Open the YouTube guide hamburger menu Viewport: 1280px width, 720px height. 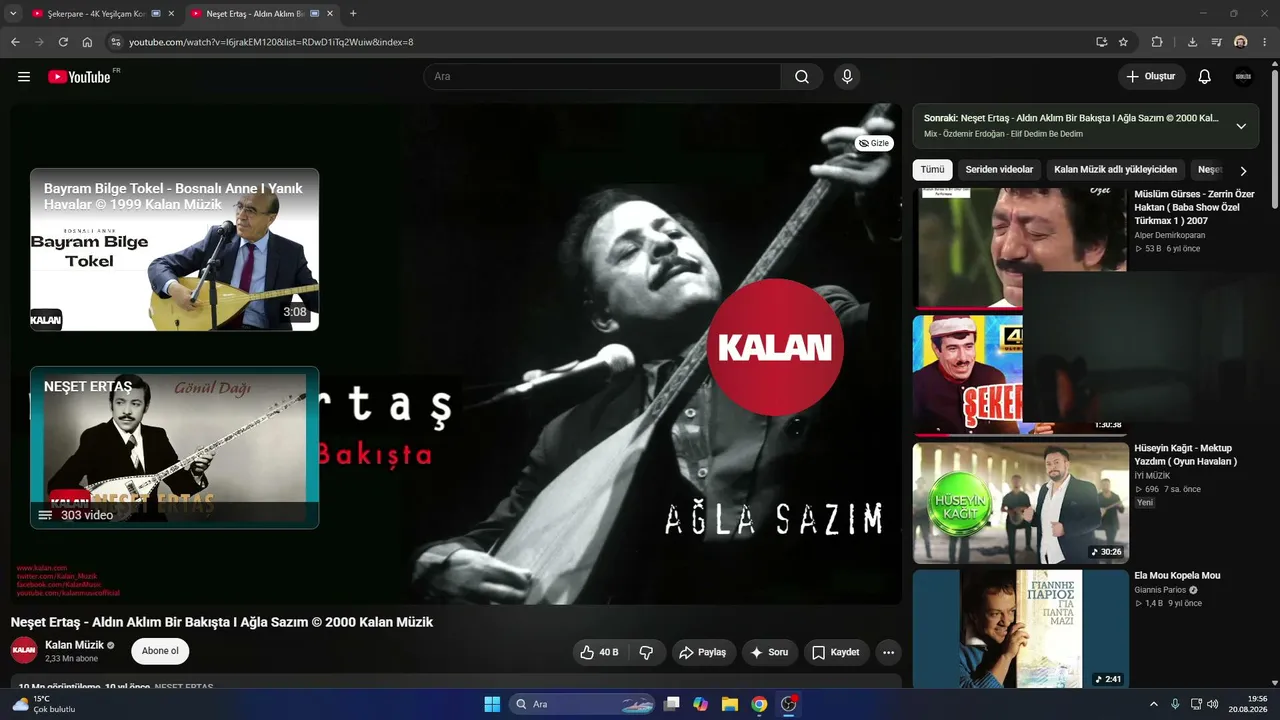pyautogui.click(x=24, y=77)
